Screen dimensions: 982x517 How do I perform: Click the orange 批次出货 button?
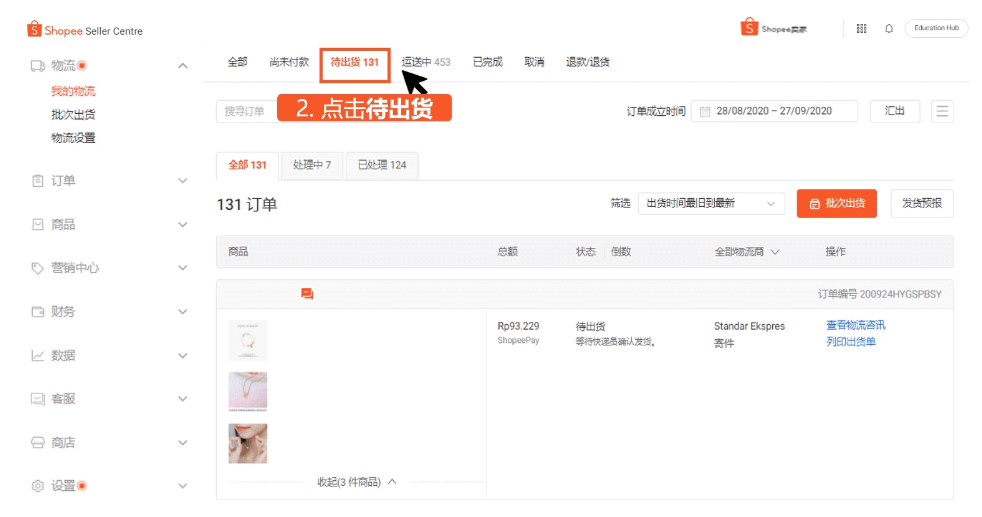pyautogui.click(x=837, y=203)
